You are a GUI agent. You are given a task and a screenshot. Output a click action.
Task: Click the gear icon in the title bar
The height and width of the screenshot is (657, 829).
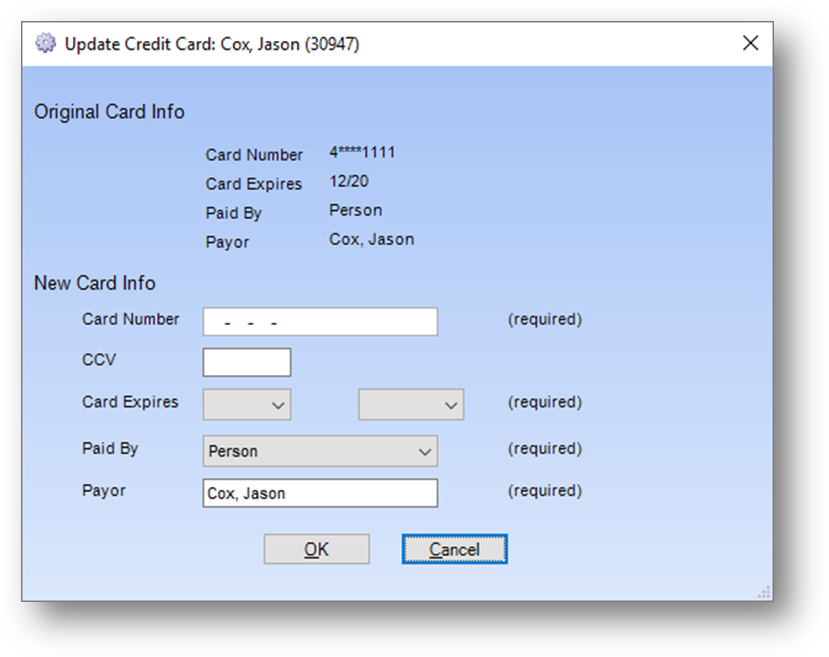tap(44, 44)
